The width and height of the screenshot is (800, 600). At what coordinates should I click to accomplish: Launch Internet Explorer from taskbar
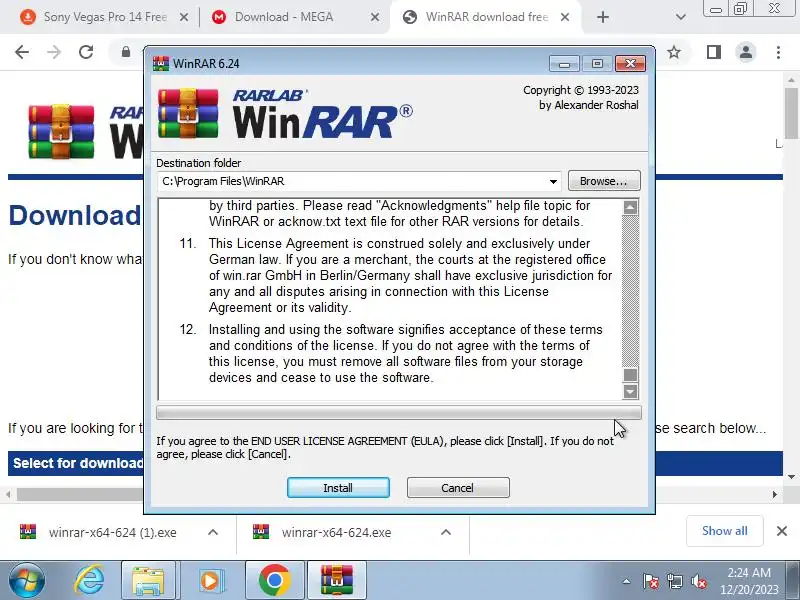point(89,581)
